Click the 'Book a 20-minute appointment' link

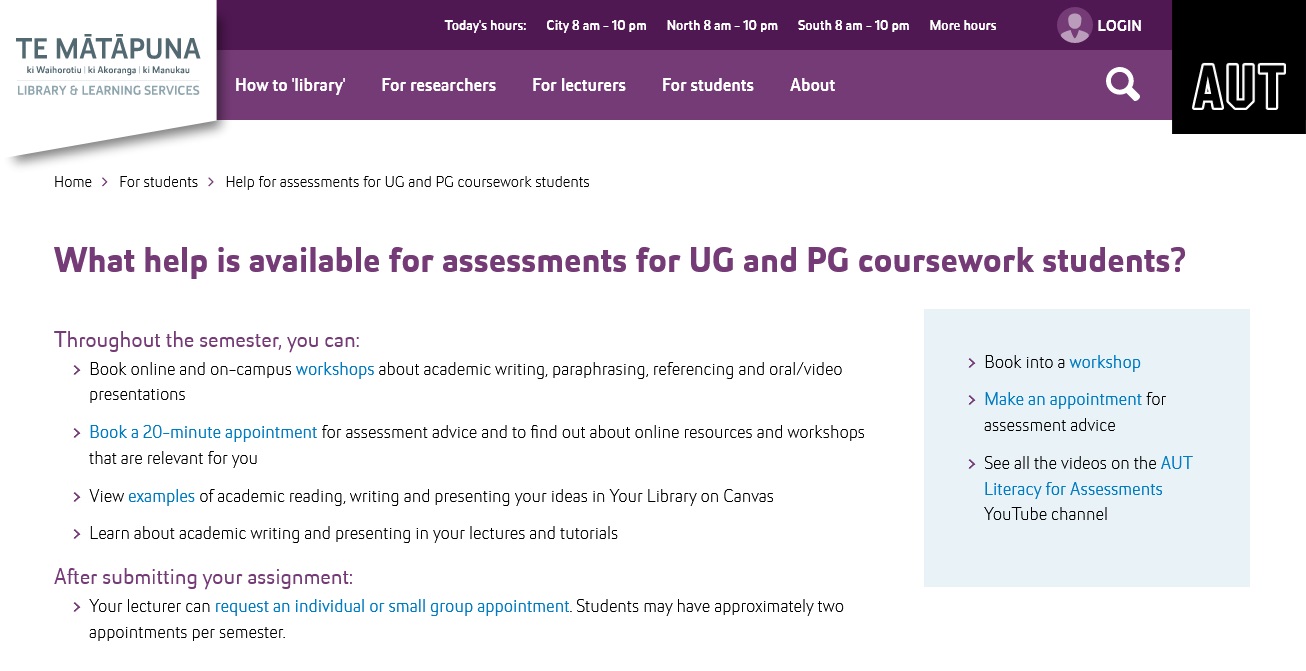203,432
